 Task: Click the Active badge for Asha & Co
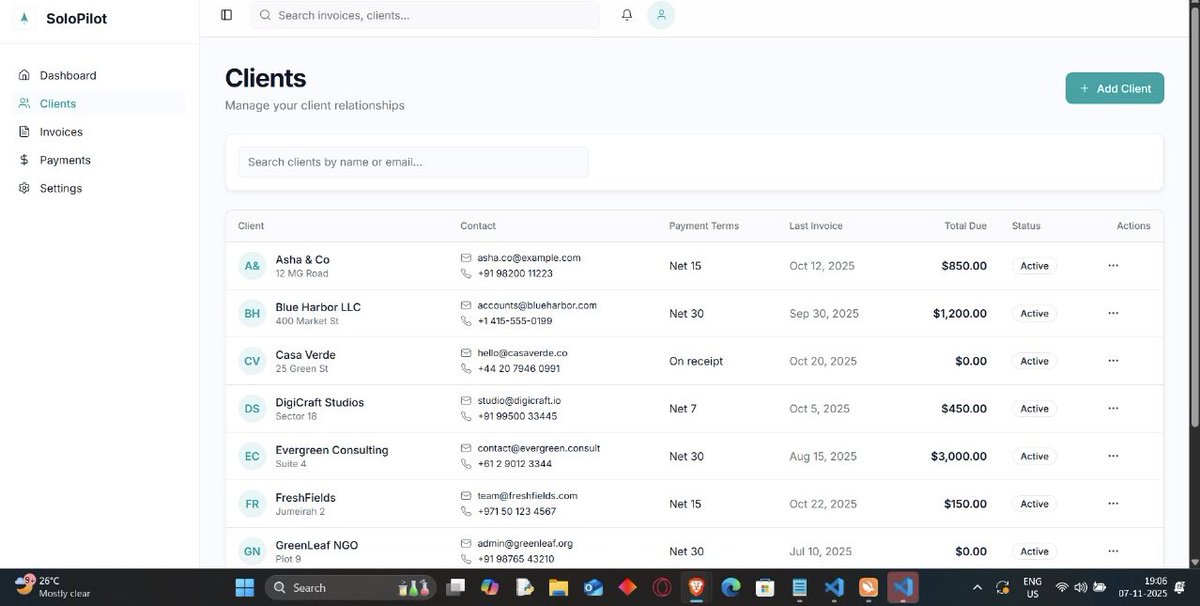pos(1034,266)
